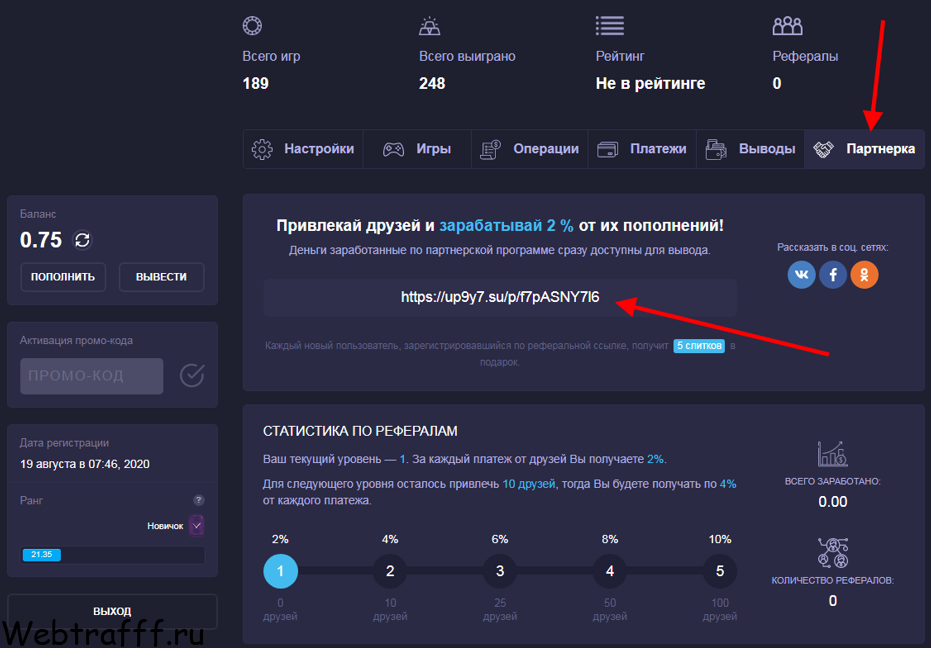931x648 pixels.
Task: Click the total games value 189
Action: [255, 83]
